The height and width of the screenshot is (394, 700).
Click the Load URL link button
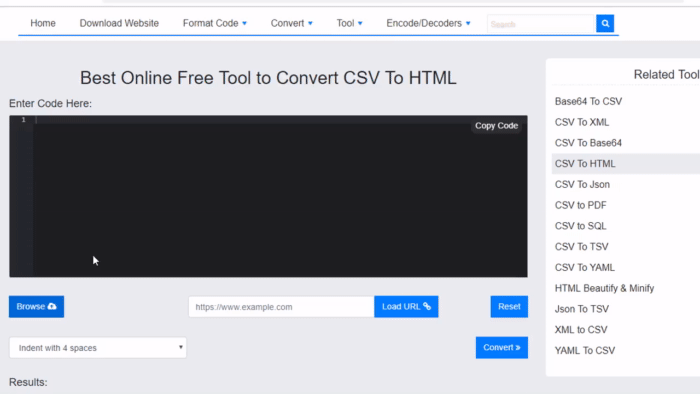(x=406, y=307)
